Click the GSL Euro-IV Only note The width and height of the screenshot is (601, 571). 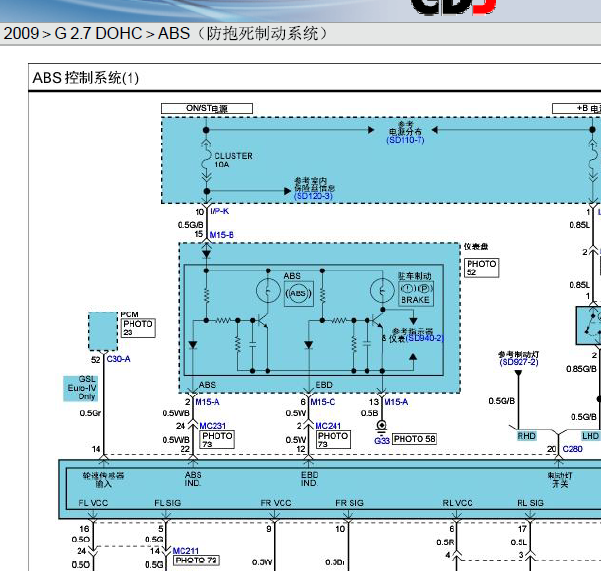(81, 388)
